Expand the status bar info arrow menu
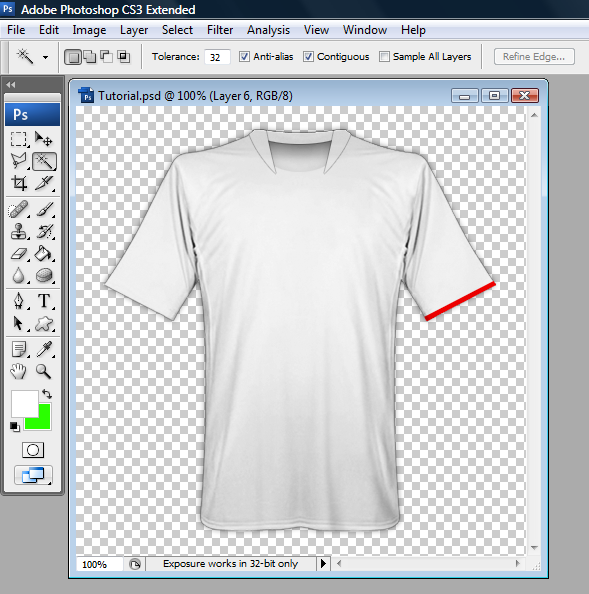589x594 pixels. (x=323, y=564)
